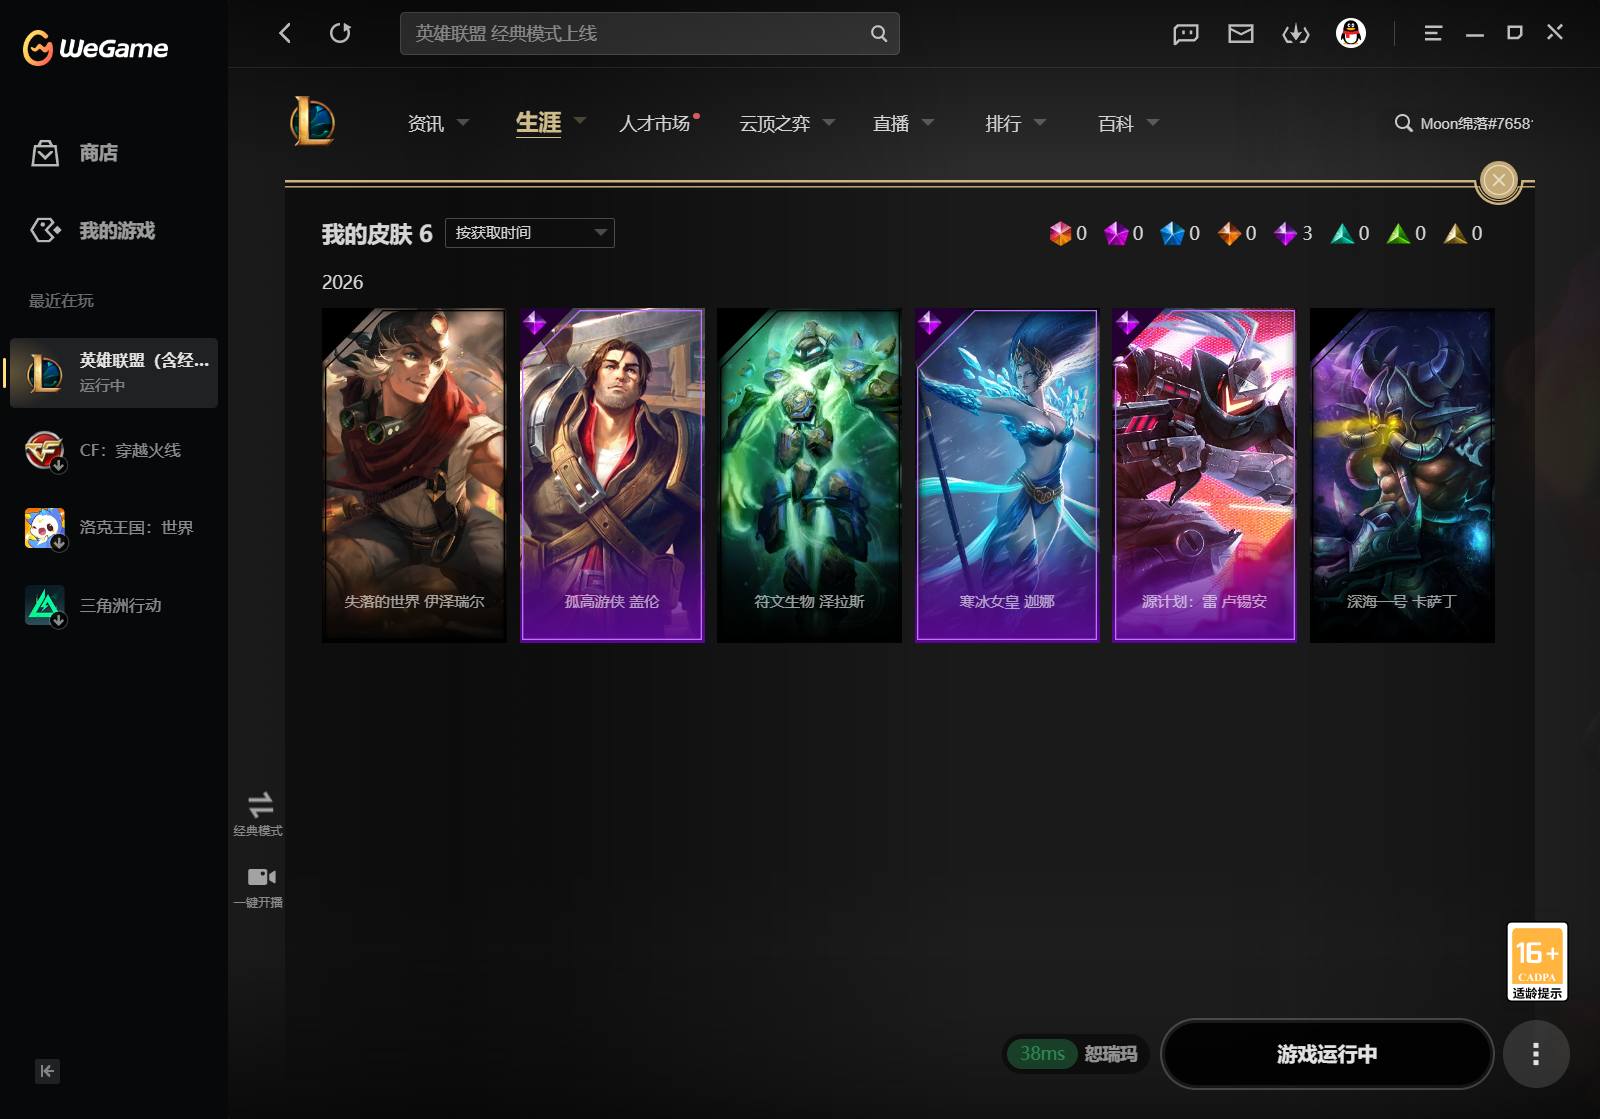Open the 源计划: 雷 卢锡安 skin card
Image resolution: width=1600 pixels, height=1119 pixels.
click(1204, 475)
